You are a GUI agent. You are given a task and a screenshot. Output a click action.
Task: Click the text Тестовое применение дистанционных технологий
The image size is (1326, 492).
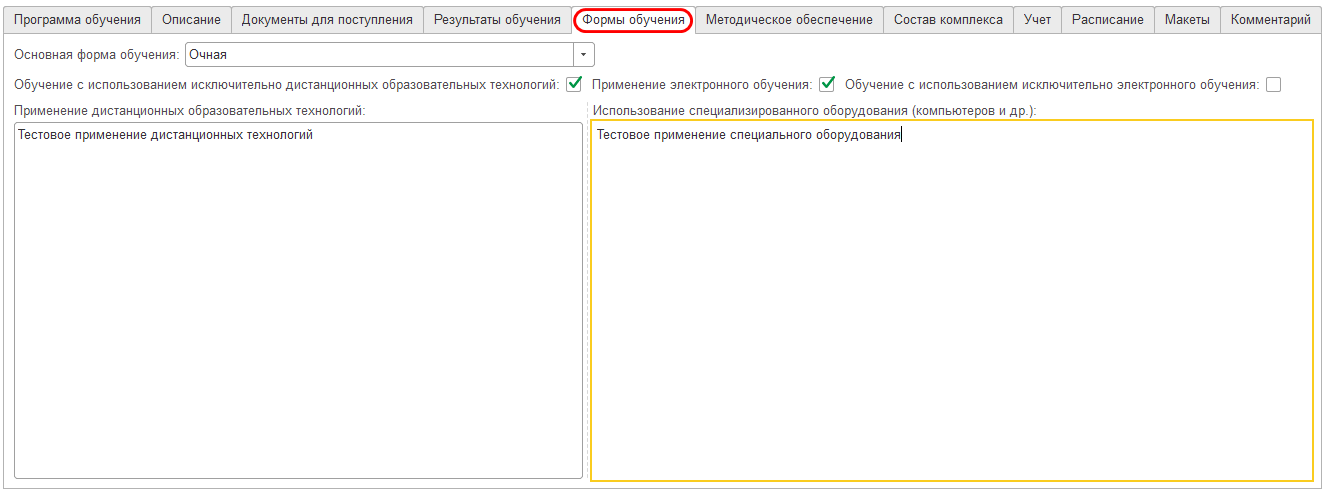pos(165,135)
